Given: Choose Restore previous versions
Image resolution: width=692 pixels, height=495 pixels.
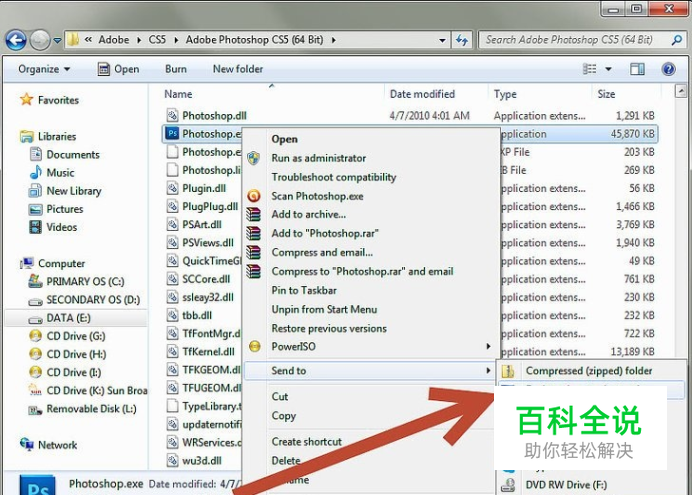Looking at the screenshot, I should tap(329, 329).
